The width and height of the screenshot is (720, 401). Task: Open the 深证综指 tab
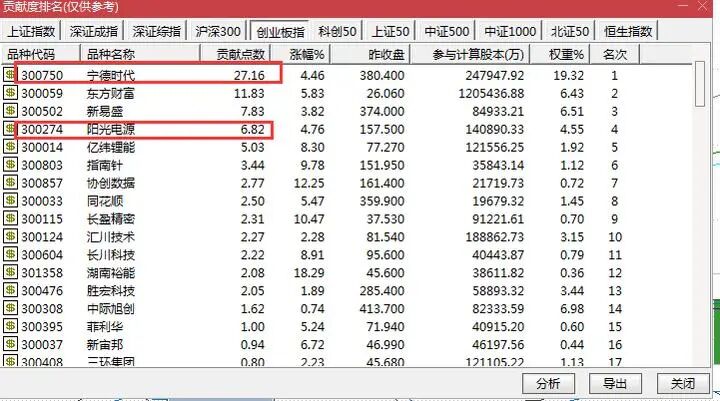(156, 31)
